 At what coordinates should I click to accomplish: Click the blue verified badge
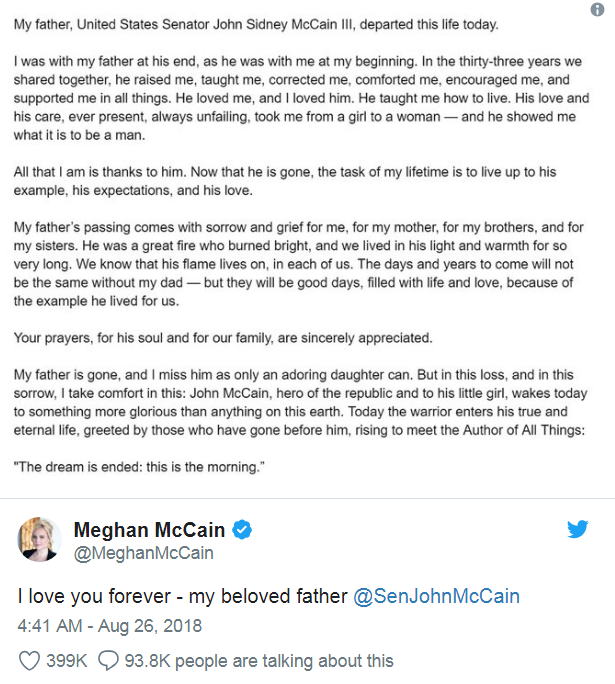point(242,530)
